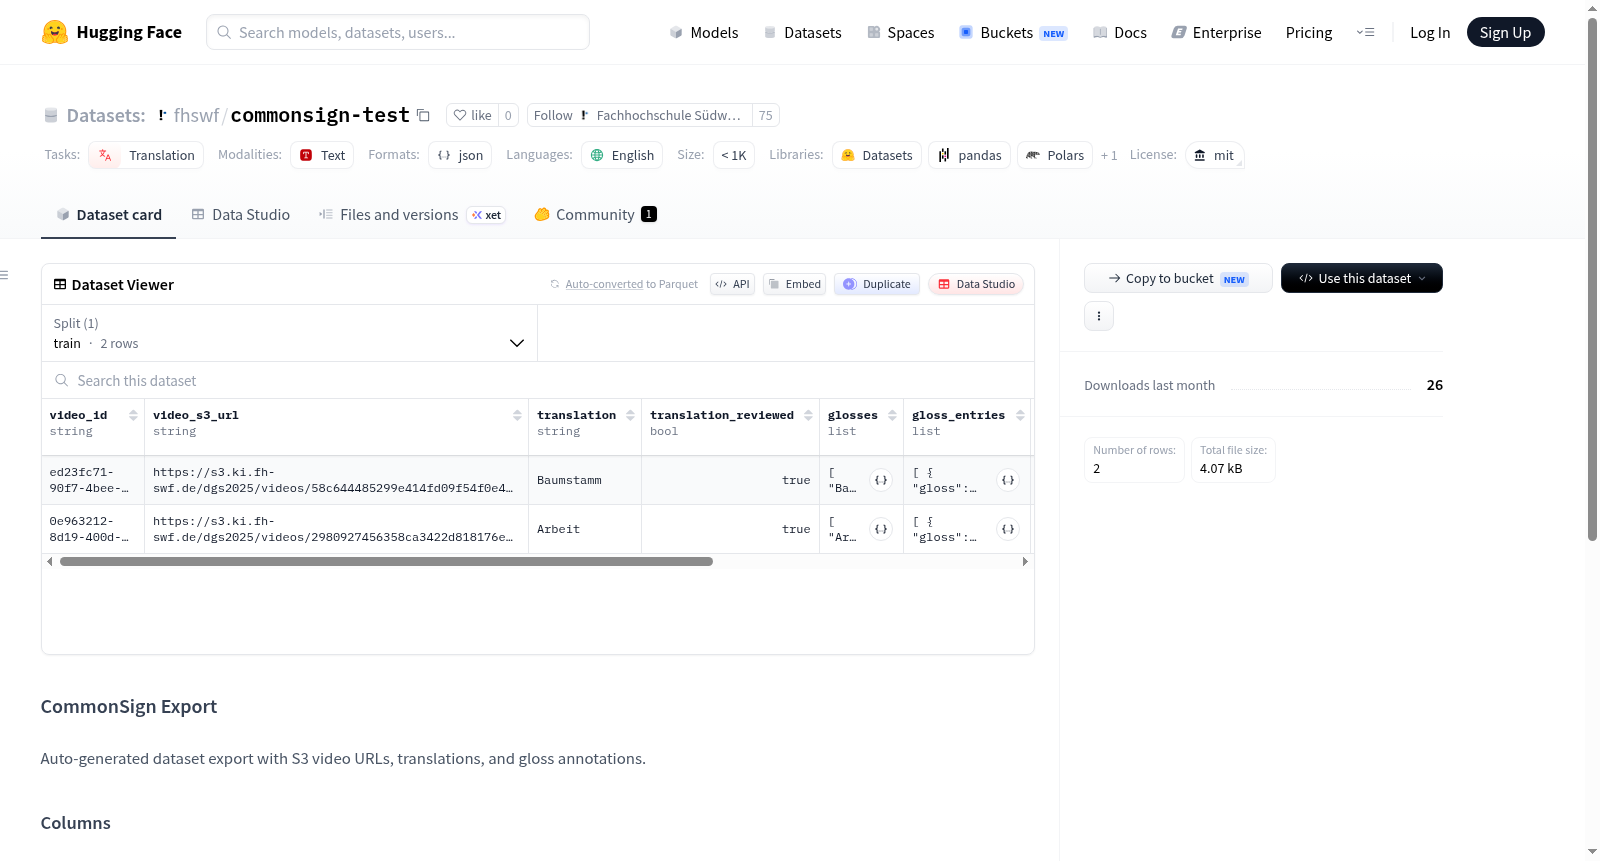Copy dataset name with the copy icon
The image size is (1600, 861).
click(x=423, y=115)
